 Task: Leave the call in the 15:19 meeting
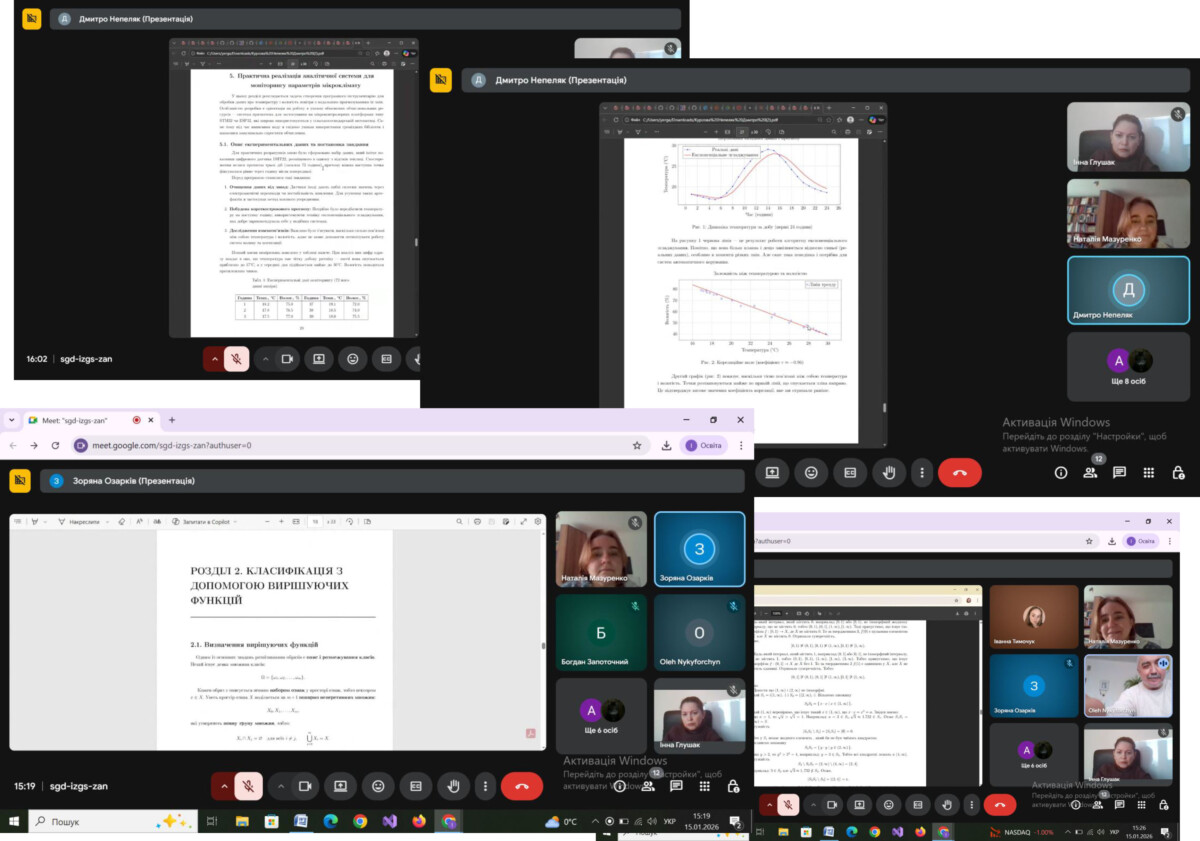[521, 786]
